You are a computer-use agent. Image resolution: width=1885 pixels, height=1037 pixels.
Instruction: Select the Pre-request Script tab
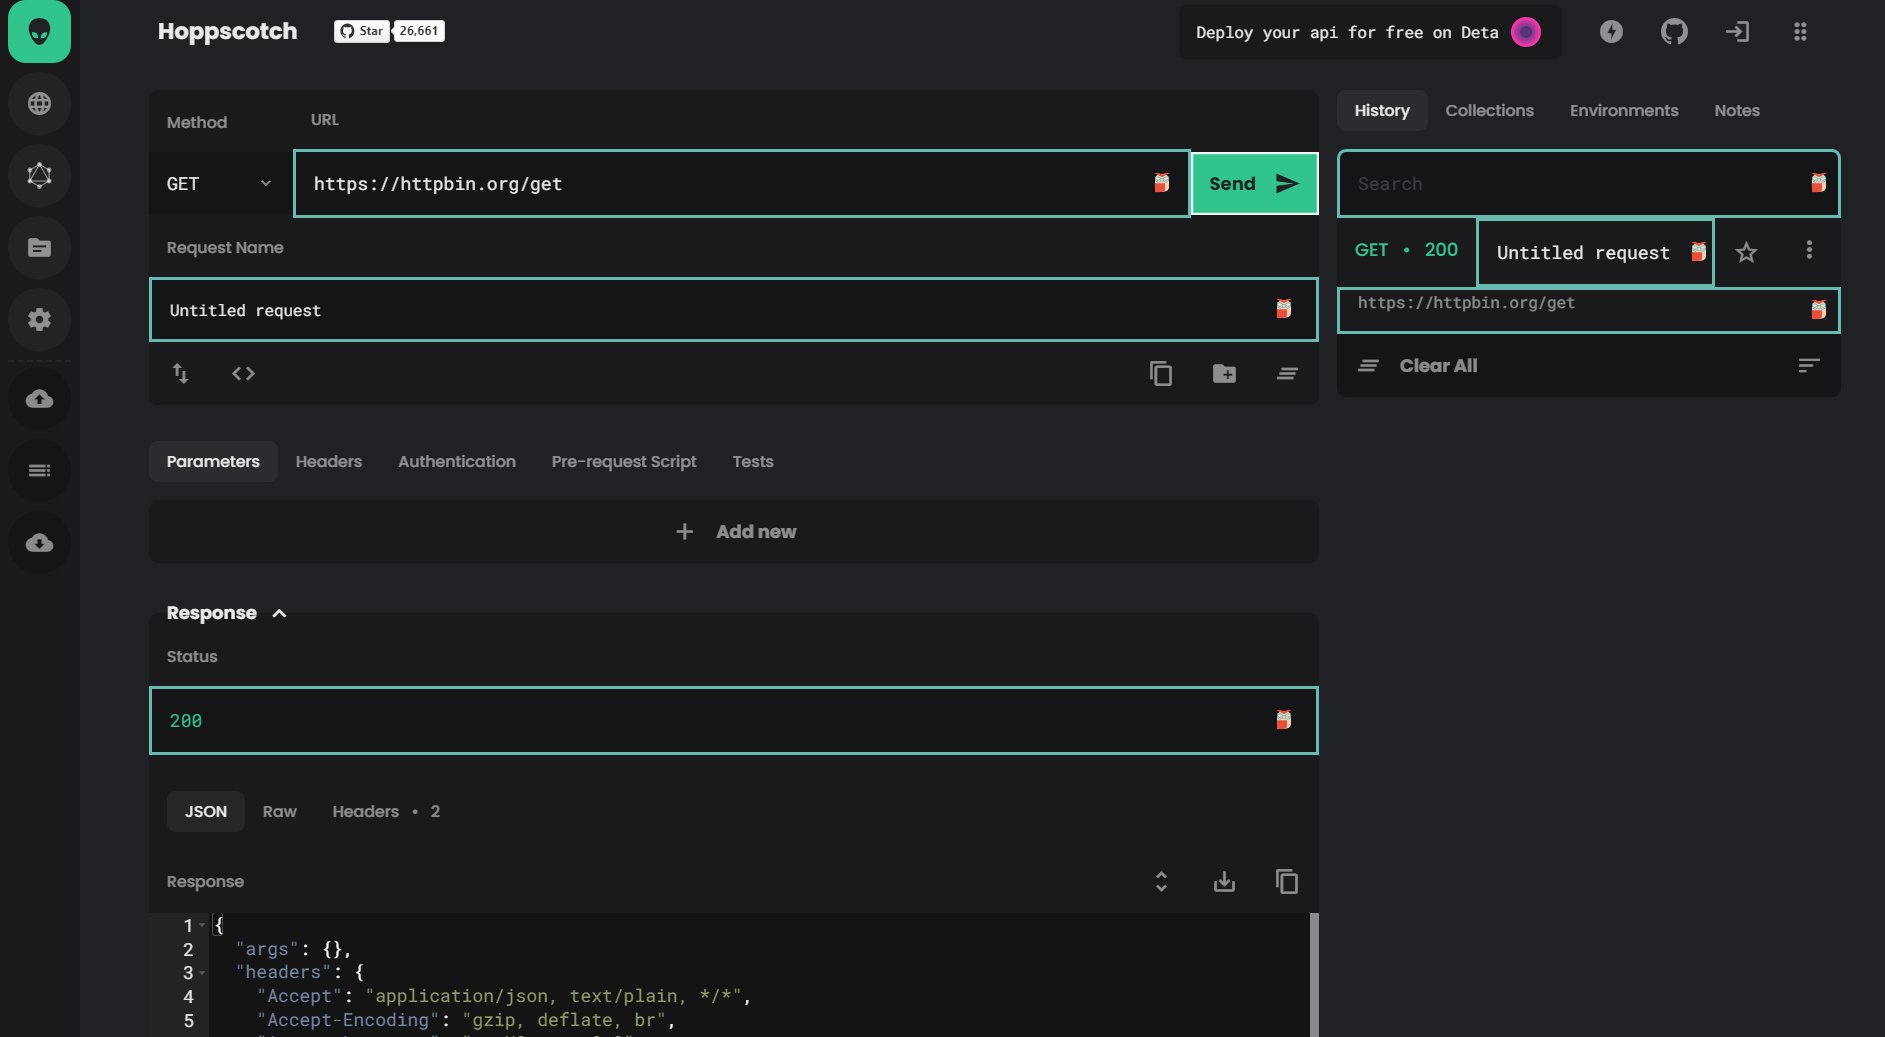[624, 461]
